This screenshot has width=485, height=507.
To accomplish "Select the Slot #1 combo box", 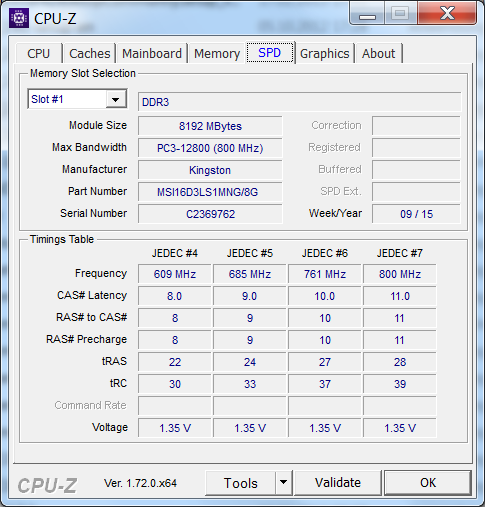I will [77, 99].
